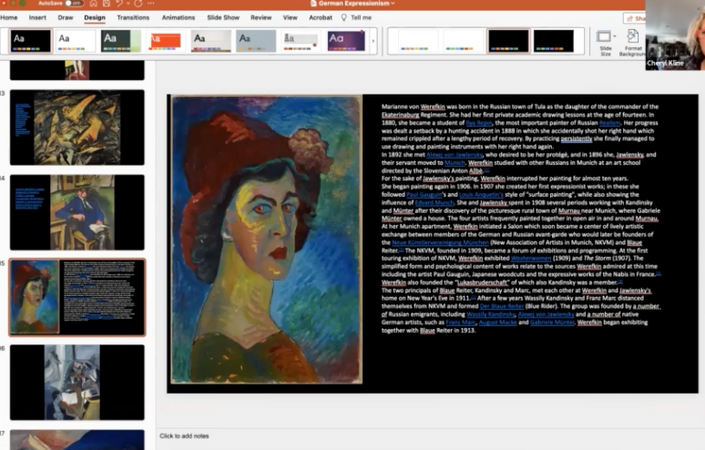Apply the orange-red theme thumbnail

coord(165,41)
